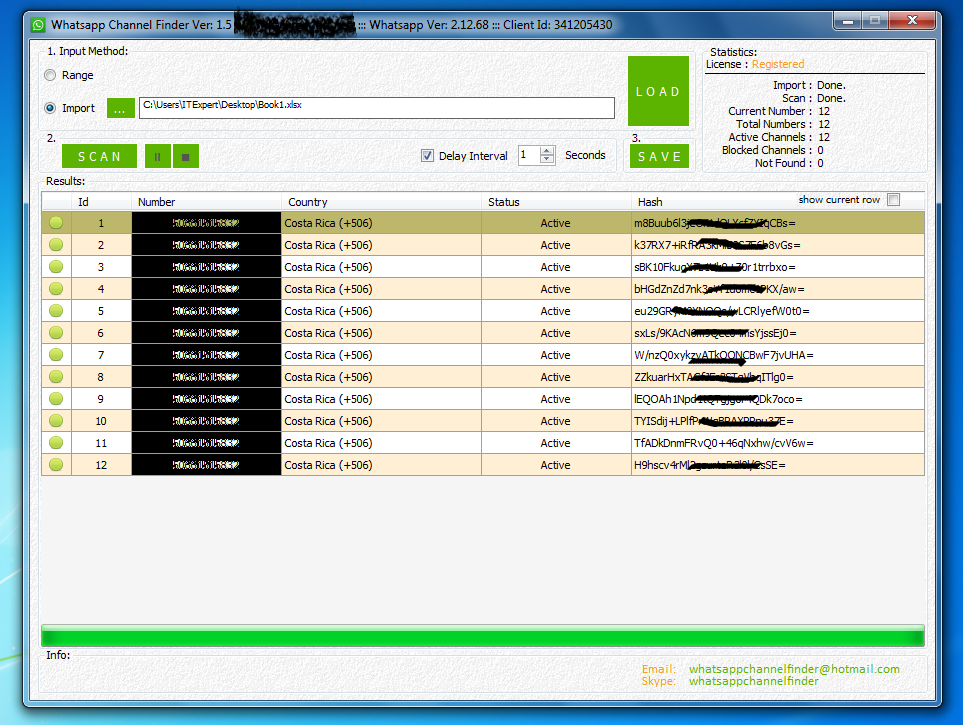The height and width of the screenshot is (725, 963).
Task: Minimize the Whatsapp Channel Finder window
Action: (848, 21)
